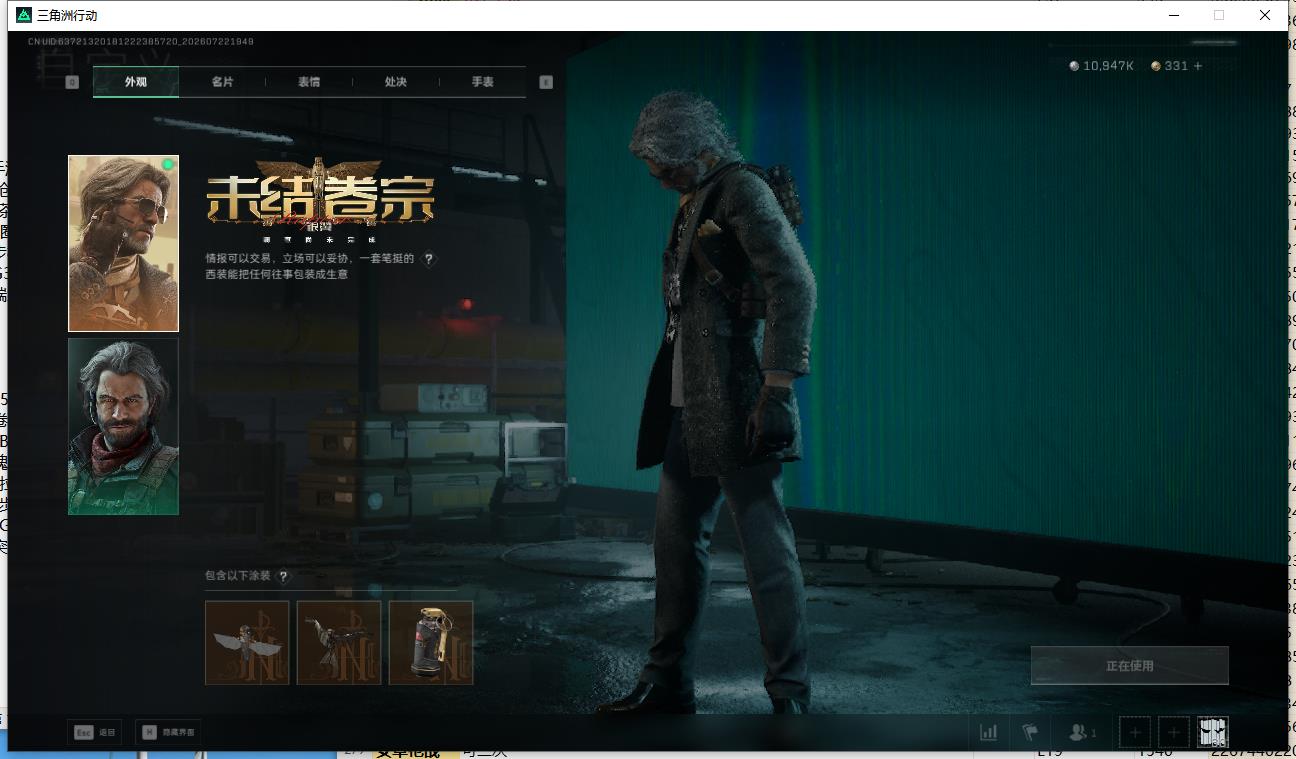The height and width of the screenshot is (759, 1296).
Task: Click the first empty teammate plus slot
Action: 1135,733
